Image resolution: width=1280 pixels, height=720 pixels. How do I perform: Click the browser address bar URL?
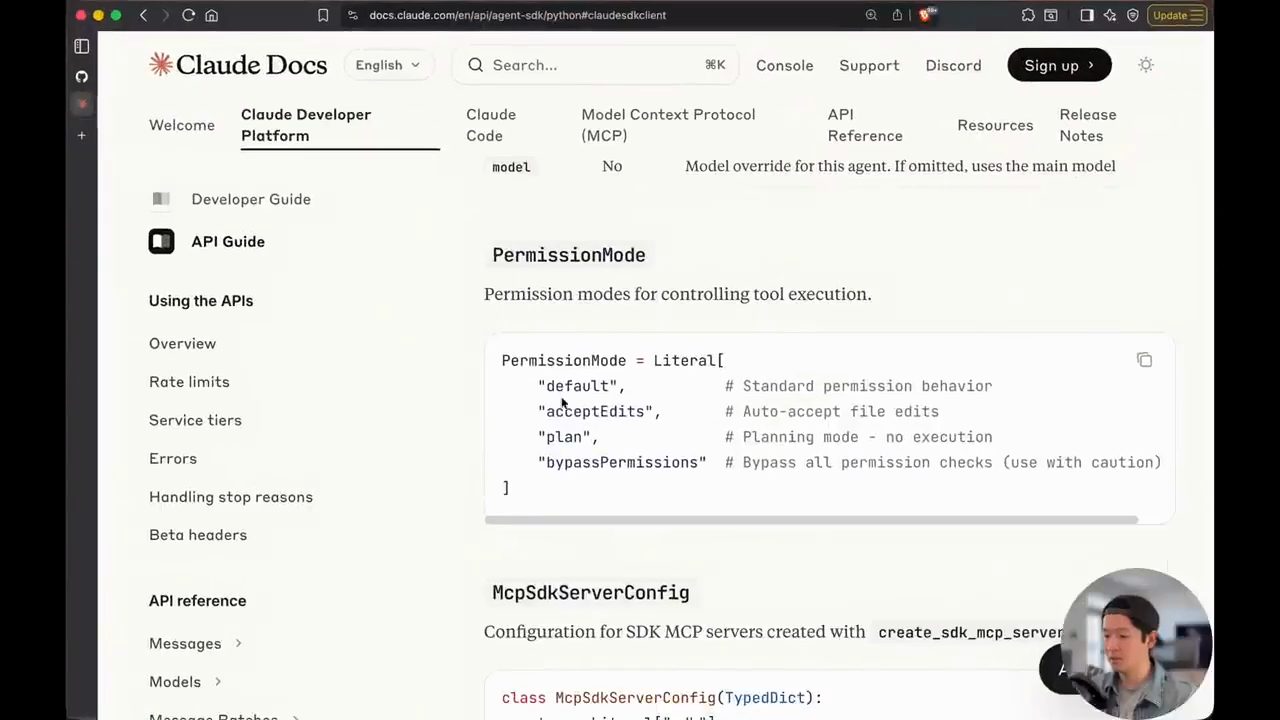click(x=517, y=15)
